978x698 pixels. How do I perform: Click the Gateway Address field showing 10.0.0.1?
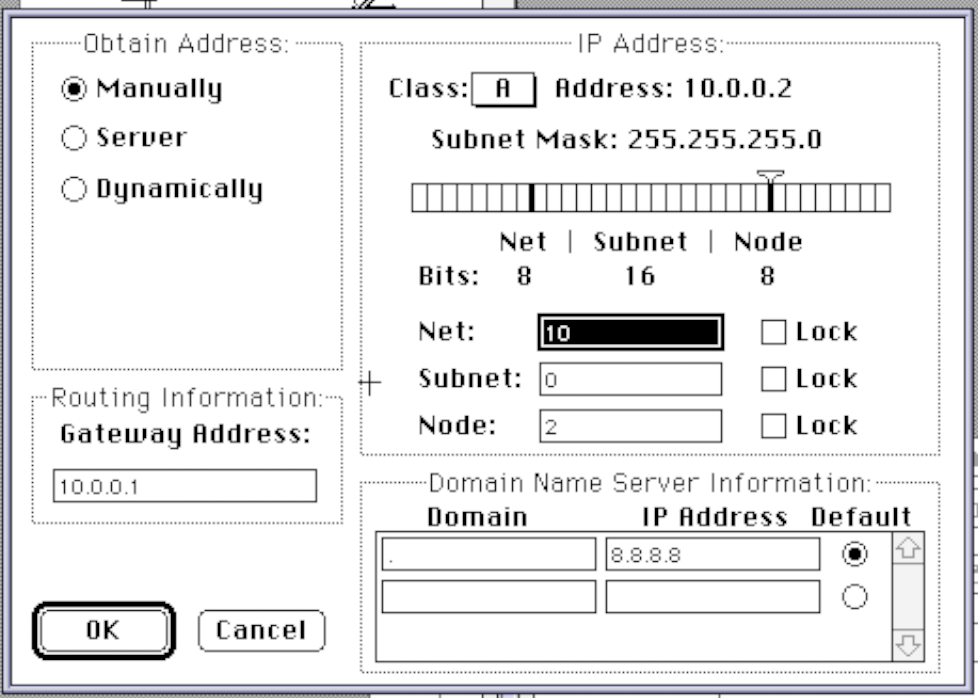coord(185,484)
